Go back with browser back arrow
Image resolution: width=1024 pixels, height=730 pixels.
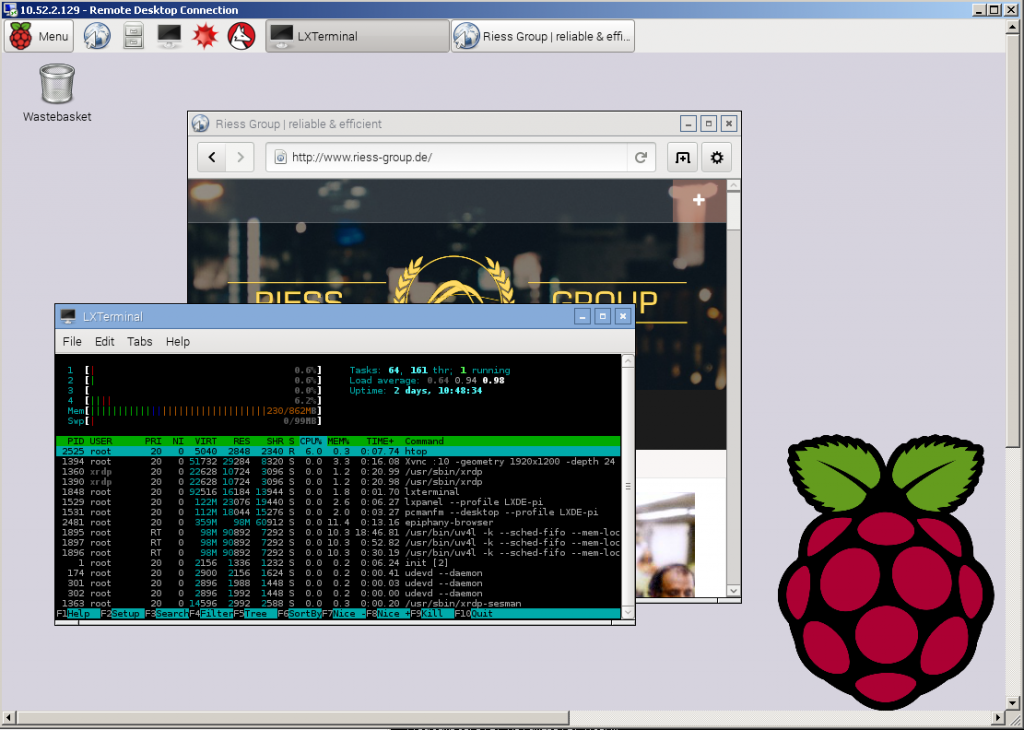212,157
